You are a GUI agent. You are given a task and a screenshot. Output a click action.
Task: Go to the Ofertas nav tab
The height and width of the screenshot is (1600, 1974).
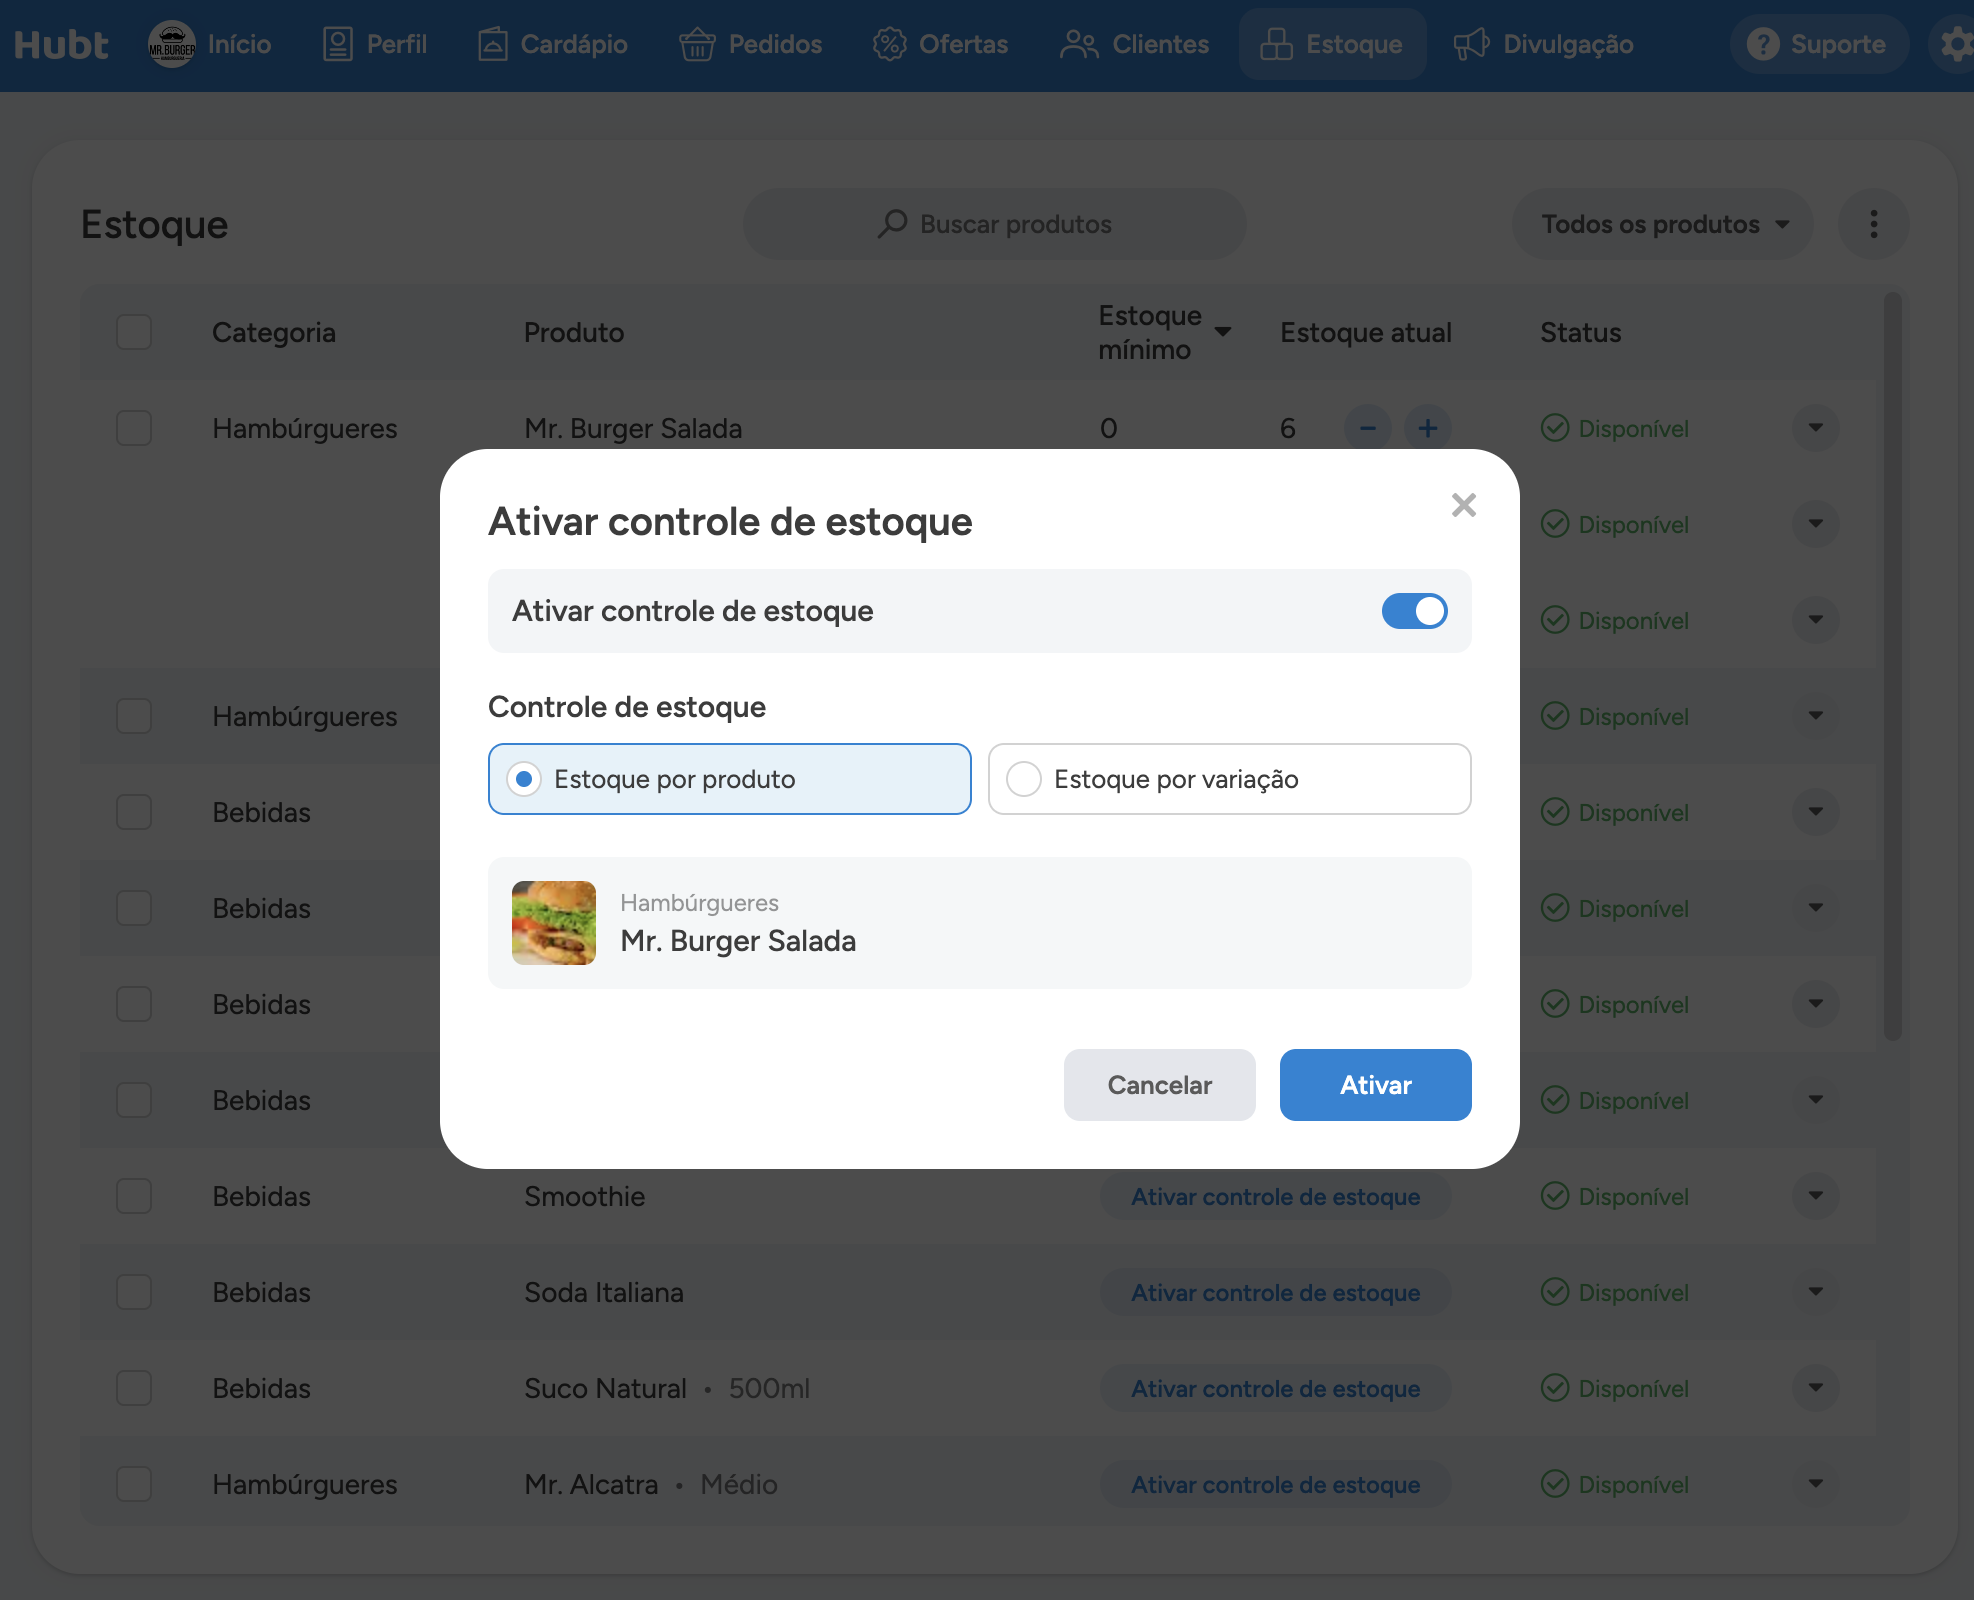click(940, 45)
